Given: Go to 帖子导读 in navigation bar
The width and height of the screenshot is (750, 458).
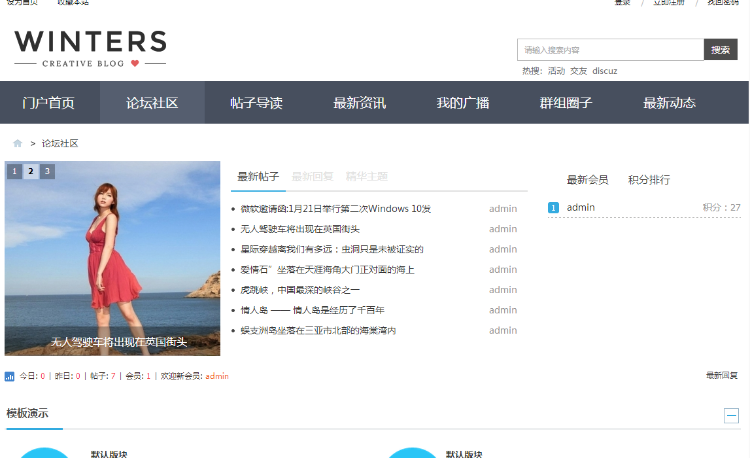Looking at the screenshot, I should point(256,103).
